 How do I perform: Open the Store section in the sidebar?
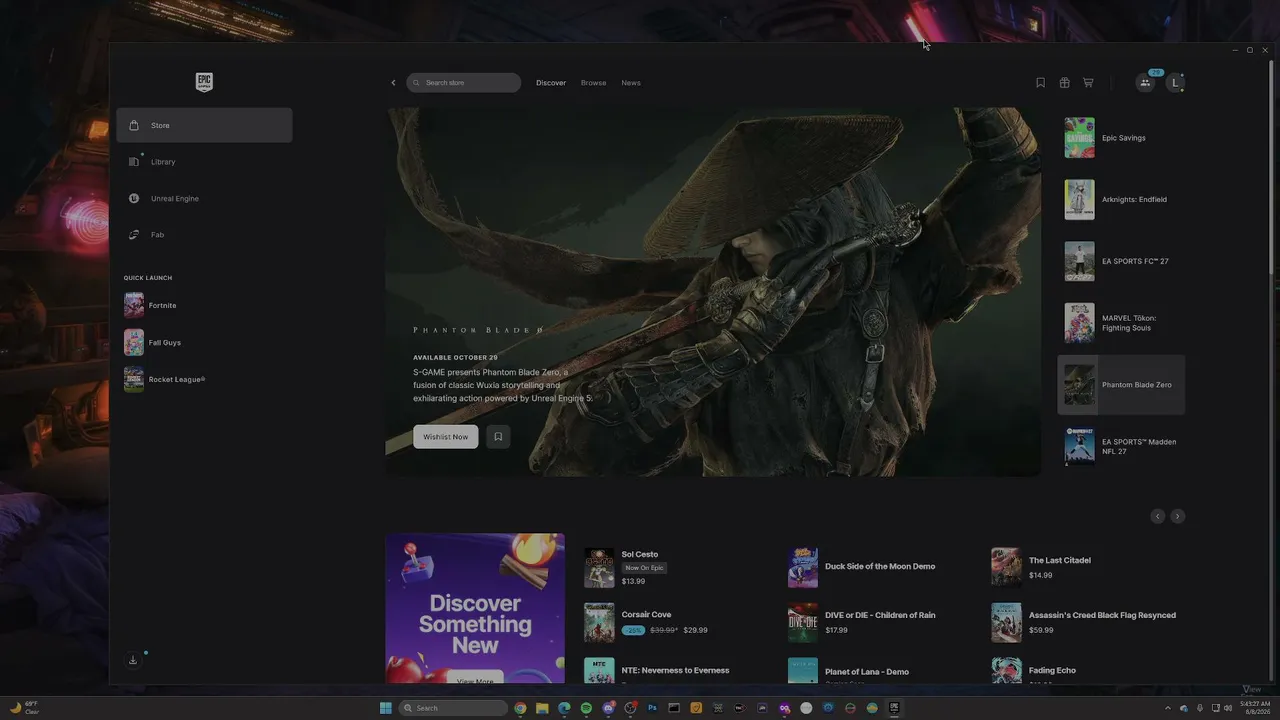tap(204, 125)
